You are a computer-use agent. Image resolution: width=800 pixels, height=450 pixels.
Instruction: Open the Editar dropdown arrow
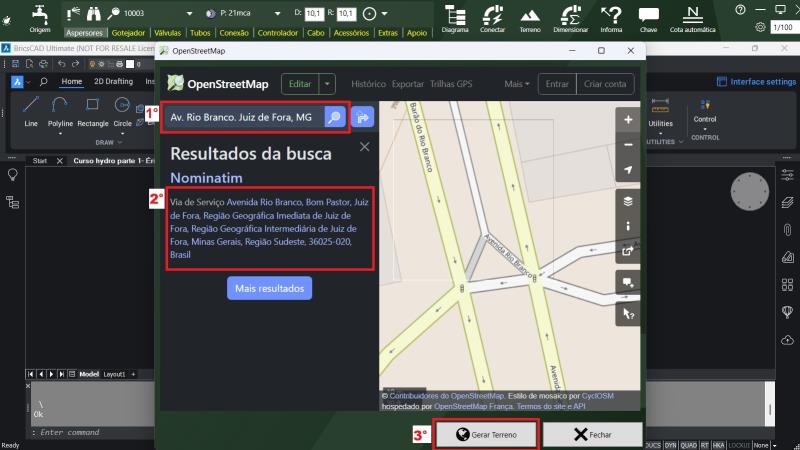(327, 84)
